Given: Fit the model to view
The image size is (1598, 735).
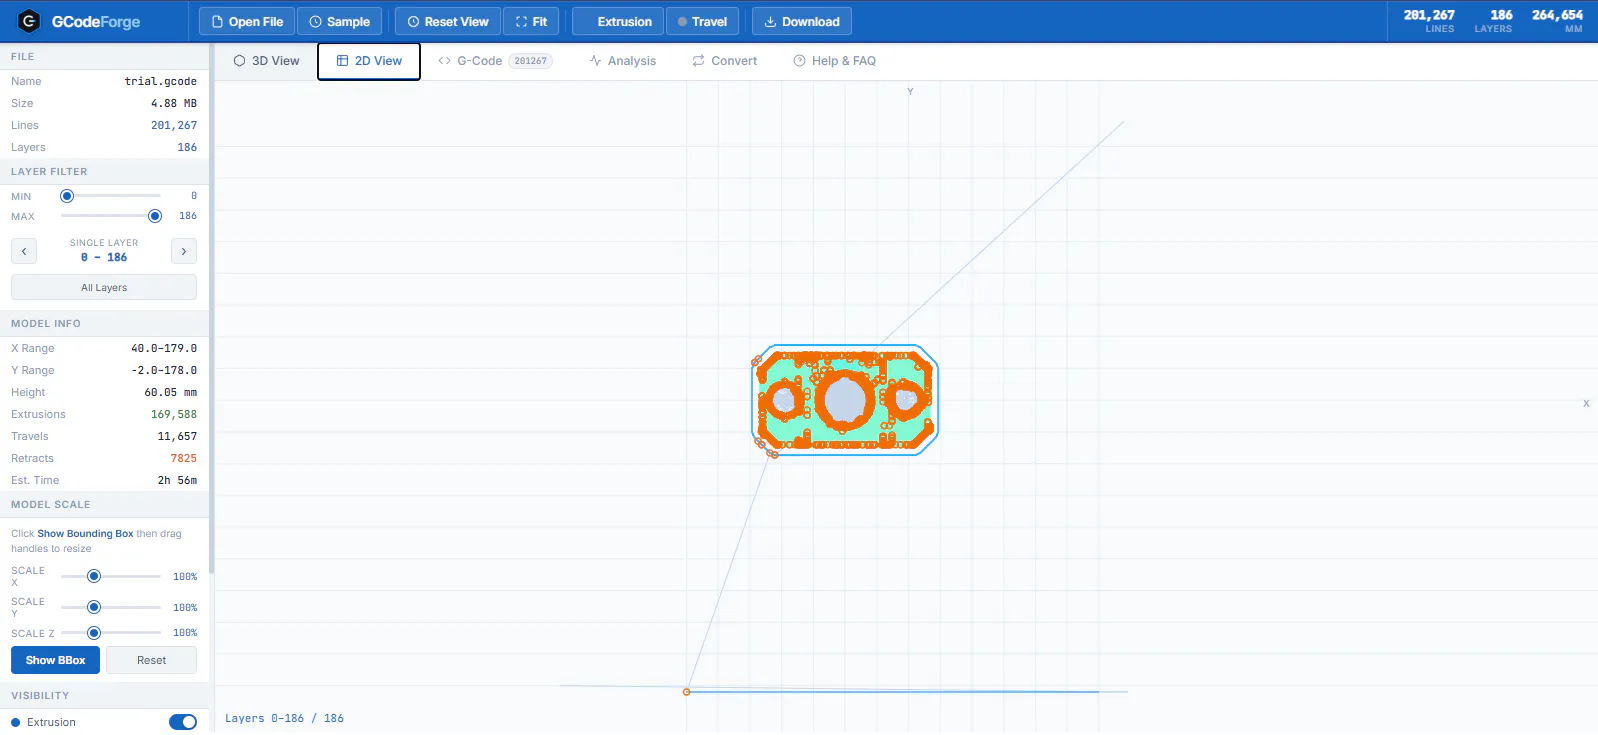Looking at the screenshot, I should (x=531, y=21).
